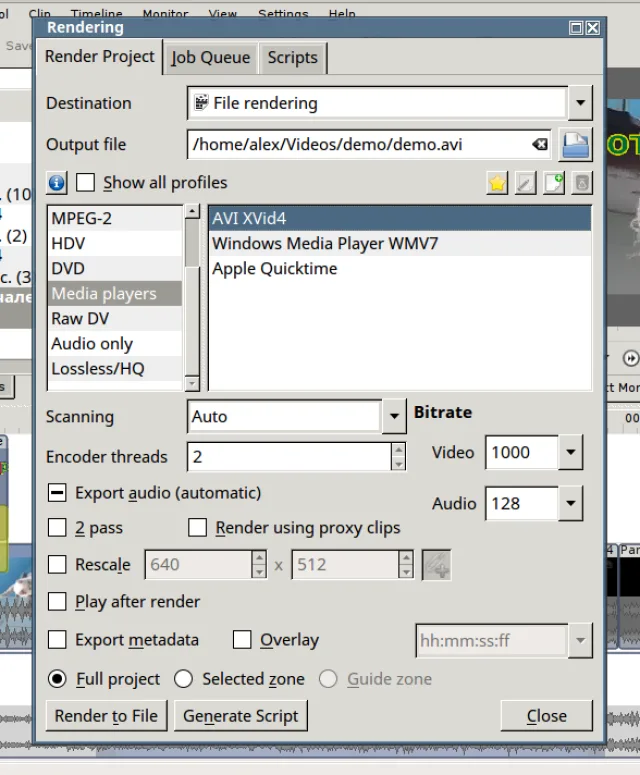Select the Selected zone radio button

(x=183, y=679)
